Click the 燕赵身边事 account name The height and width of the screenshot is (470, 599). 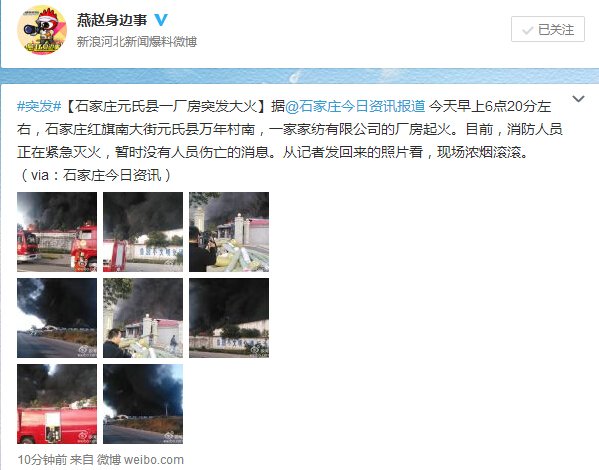112,20
